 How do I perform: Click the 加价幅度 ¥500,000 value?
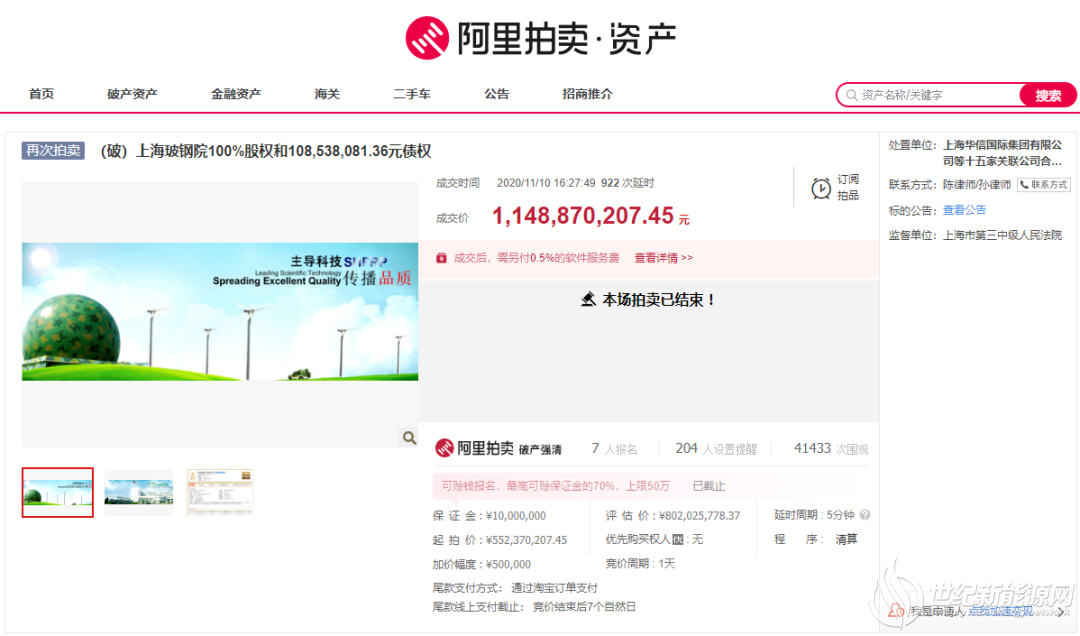click(508, 564)
